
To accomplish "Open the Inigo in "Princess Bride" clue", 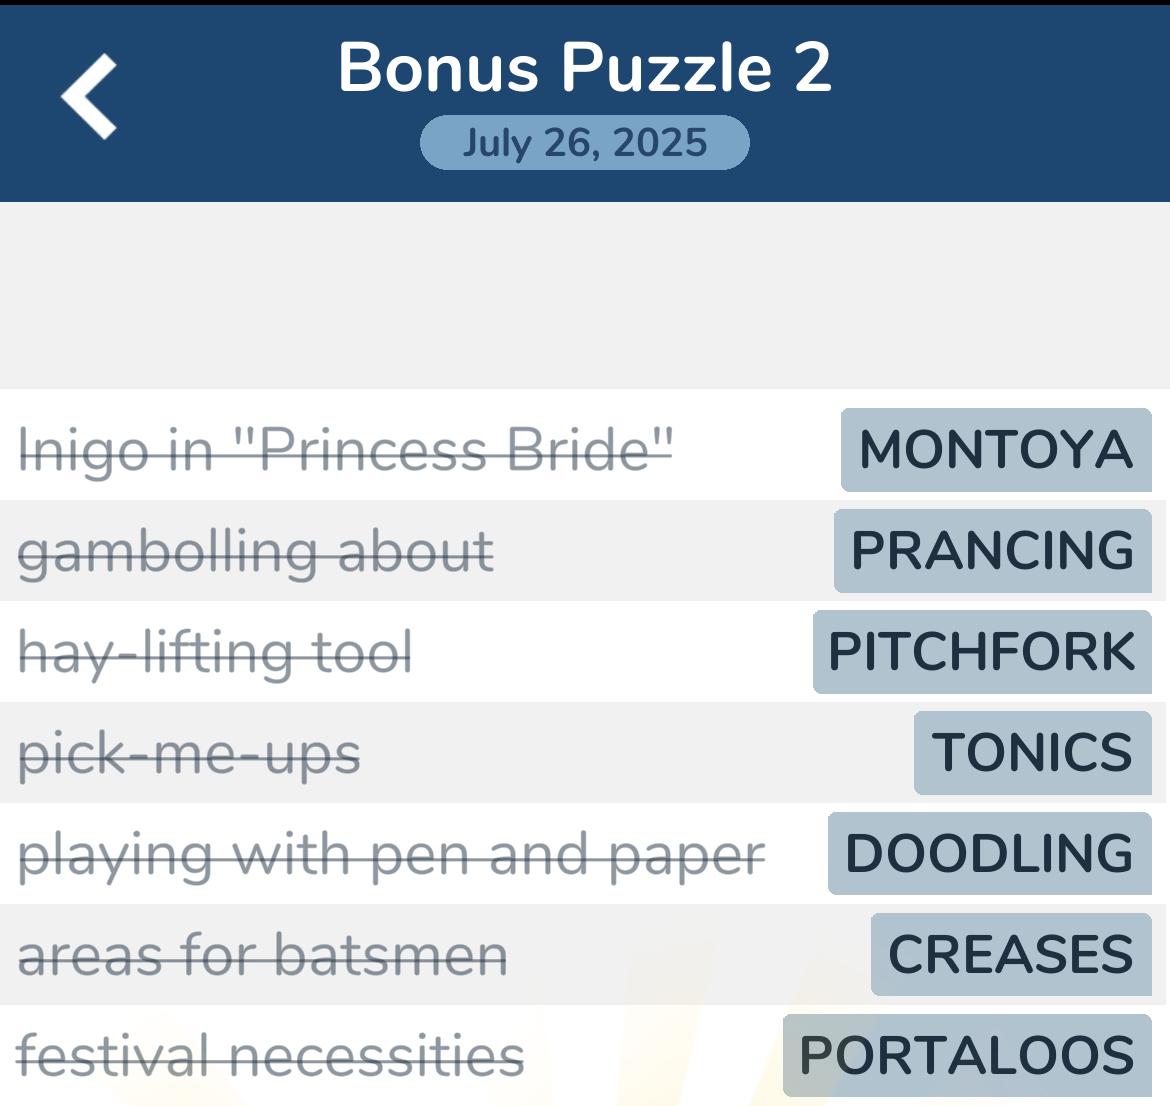I will [x=345, y=450].
